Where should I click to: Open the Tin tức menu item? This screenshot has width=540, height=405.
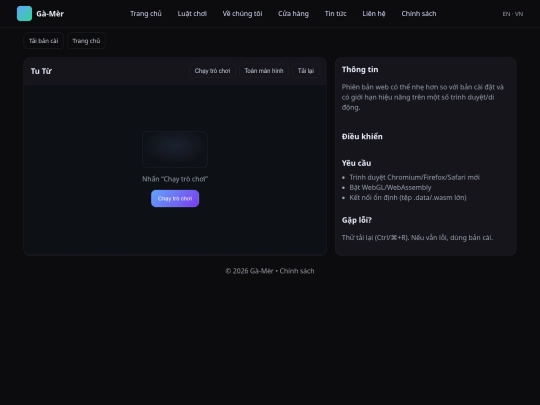click(335, 14)
